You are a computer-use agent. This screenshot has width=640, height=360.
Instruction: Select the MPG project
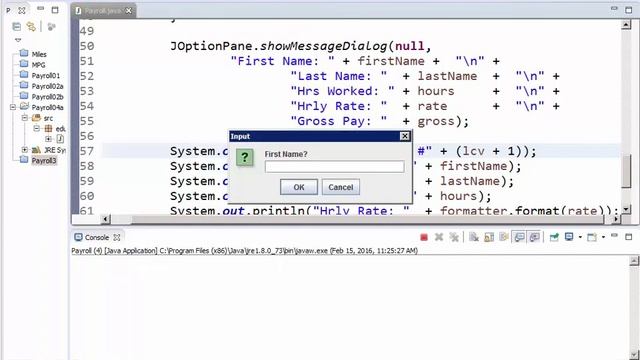[38, 65]
